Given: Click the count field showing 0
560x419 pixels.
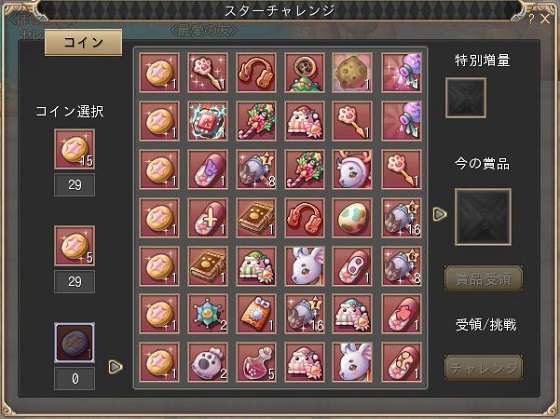Looking at the screenshot, I should [75, 379].
